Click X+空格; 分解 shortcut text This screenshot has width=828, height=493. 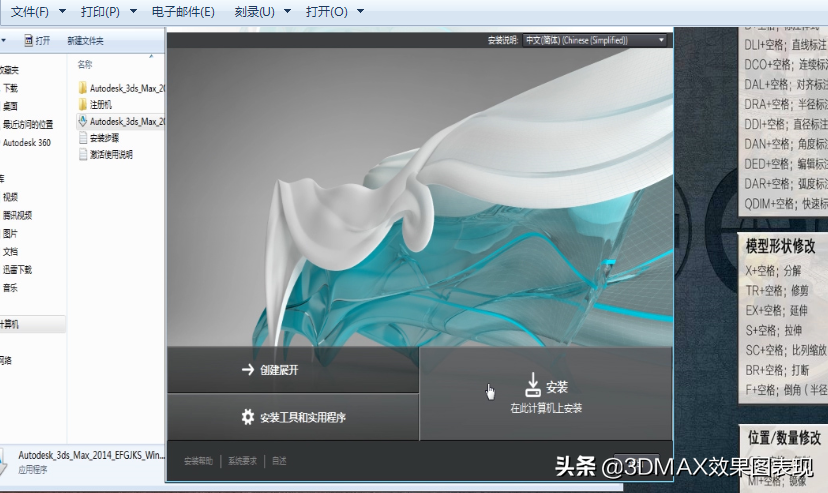pyautogui.click(x=773, y=271)
